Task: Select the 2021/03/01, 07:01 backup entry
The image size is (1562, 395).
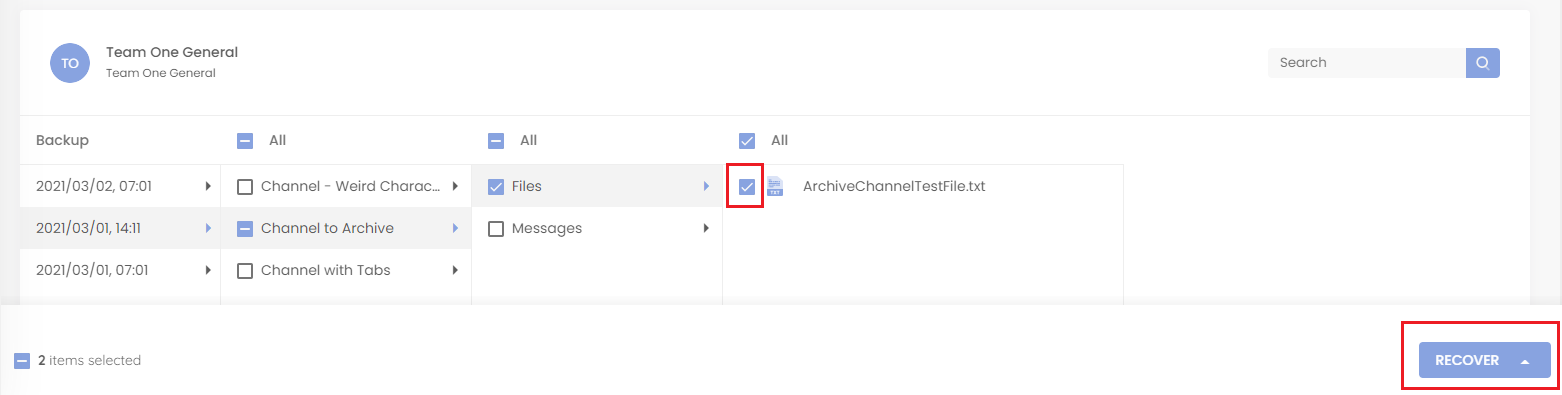Action: [x=120, y=270]
